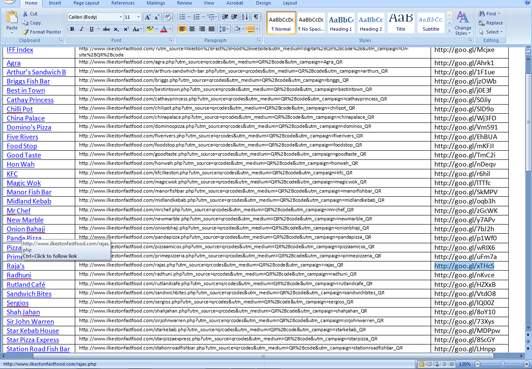Click Decrease Indent

pyautogui.click(x=225, y=17)
